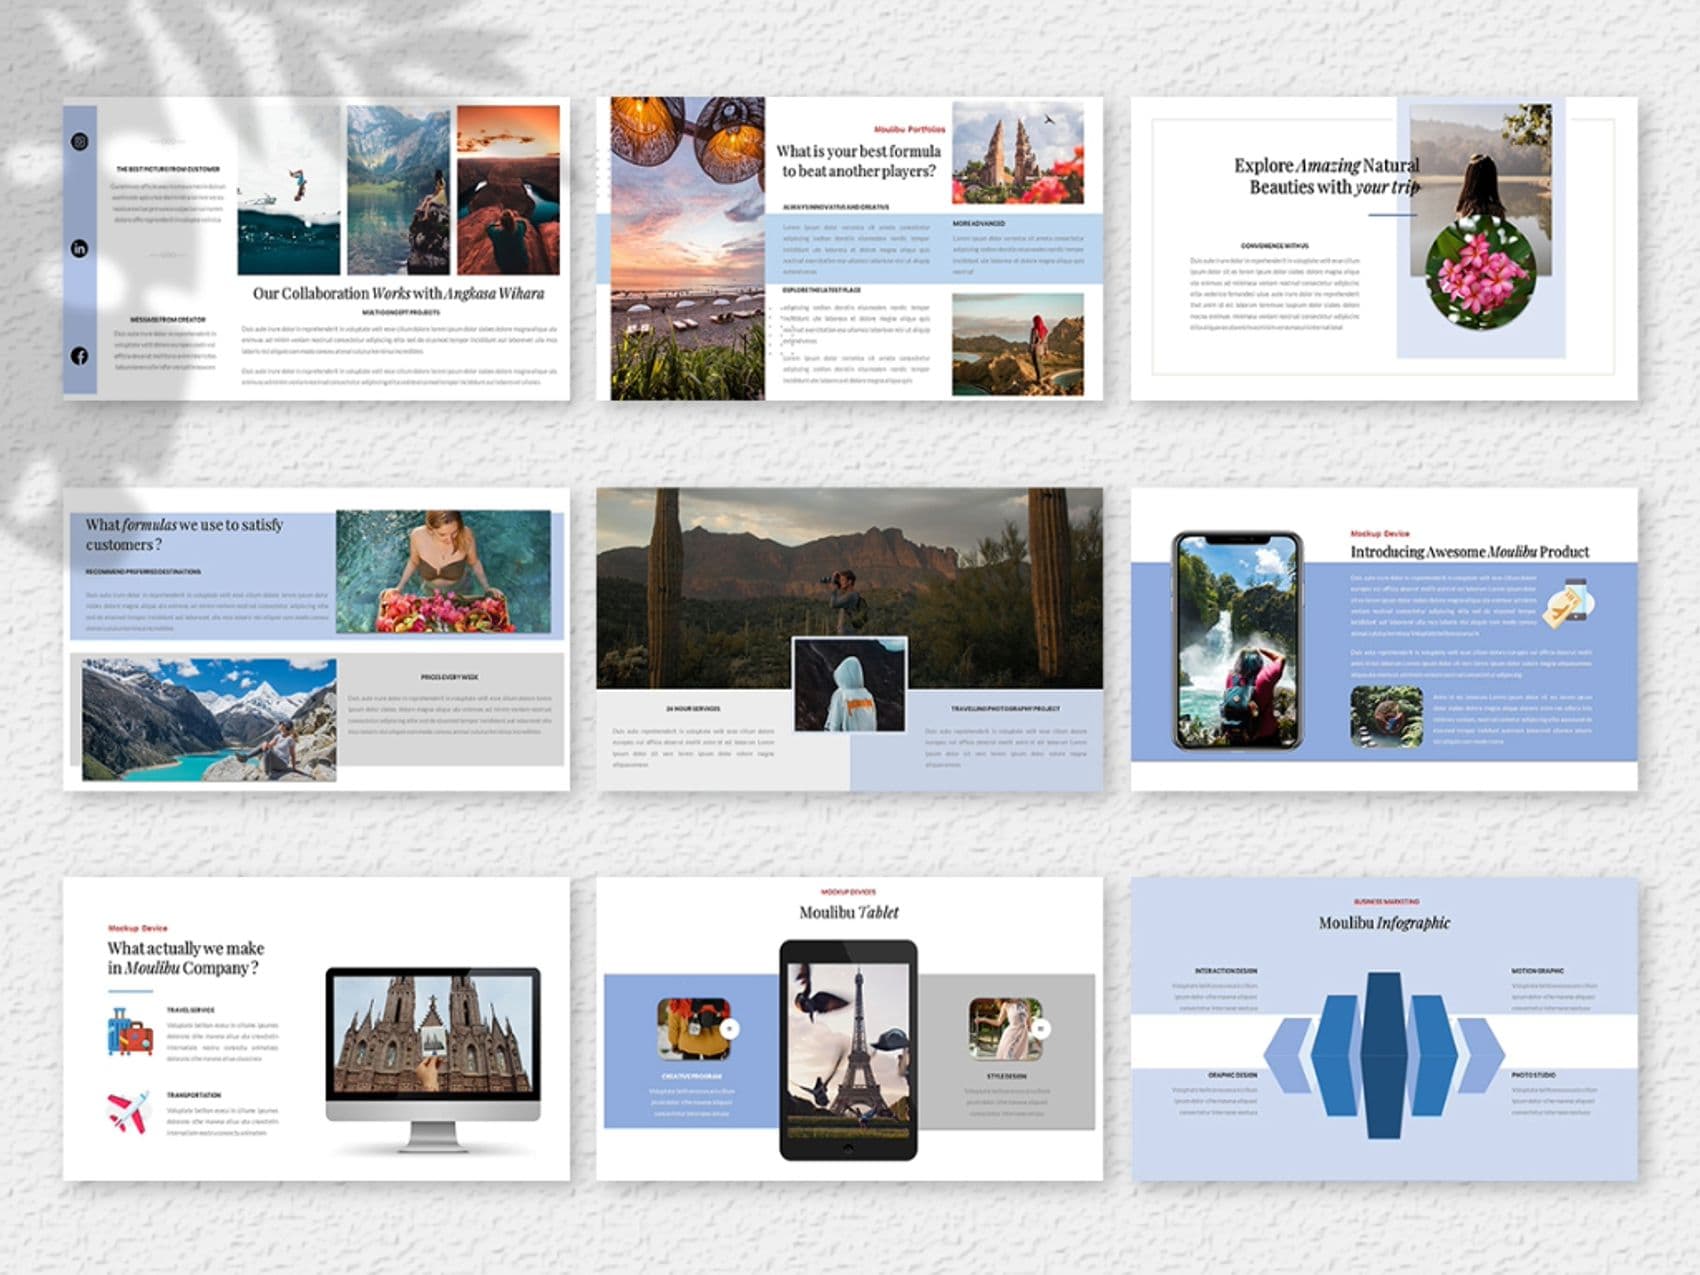This screenshot has width=1700, height=1275.
Task: Click the hooded person photo on desert slide
Action: (x=850, y=685)
